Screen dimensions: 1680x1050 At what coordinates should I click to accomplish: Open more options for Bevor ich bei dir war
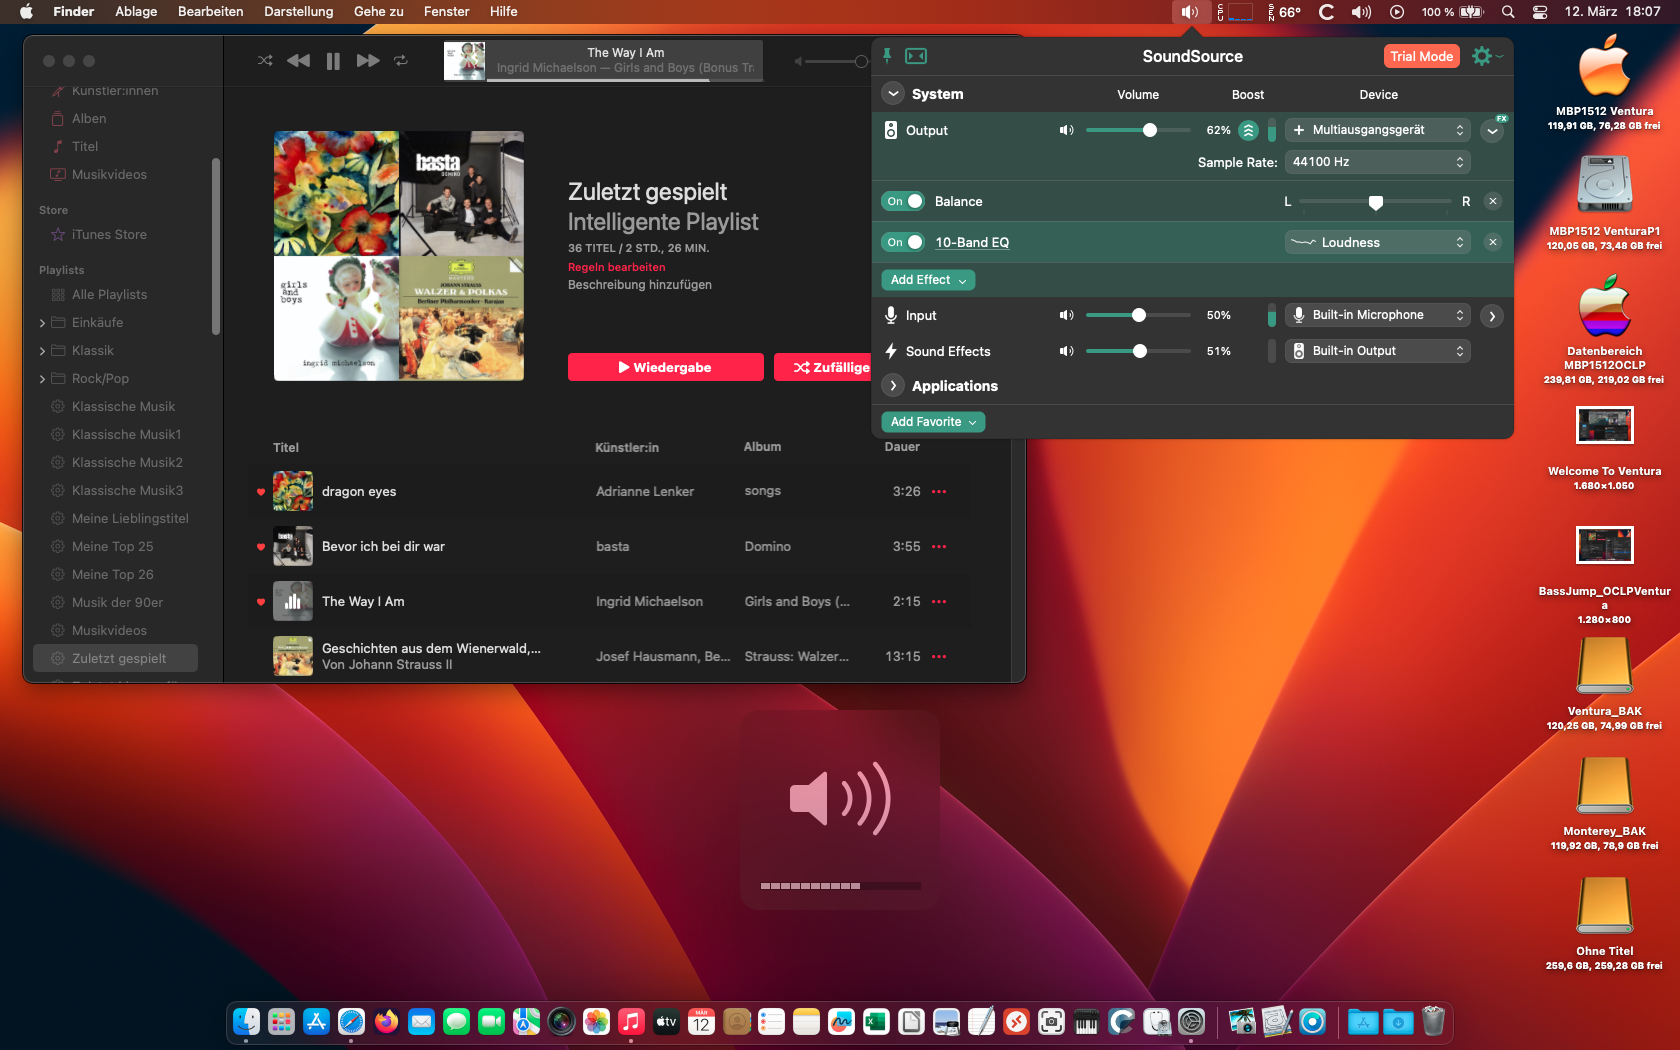pos(939,547)
